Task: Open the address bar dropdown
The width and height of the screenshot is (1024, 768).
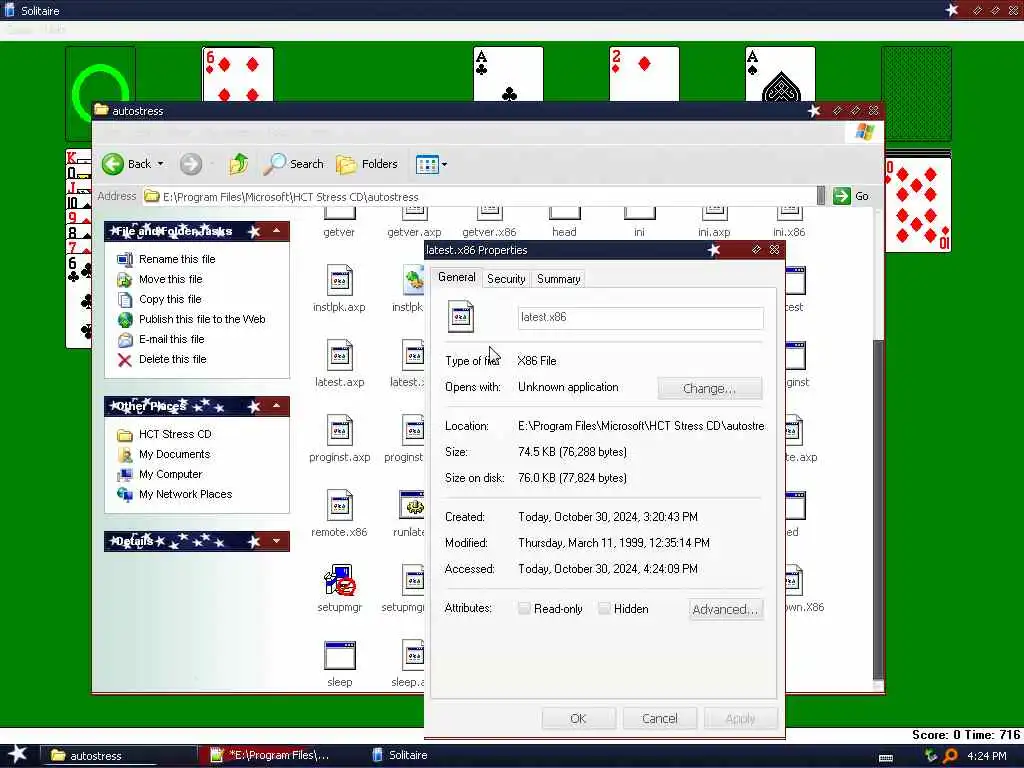Action: 821,196
